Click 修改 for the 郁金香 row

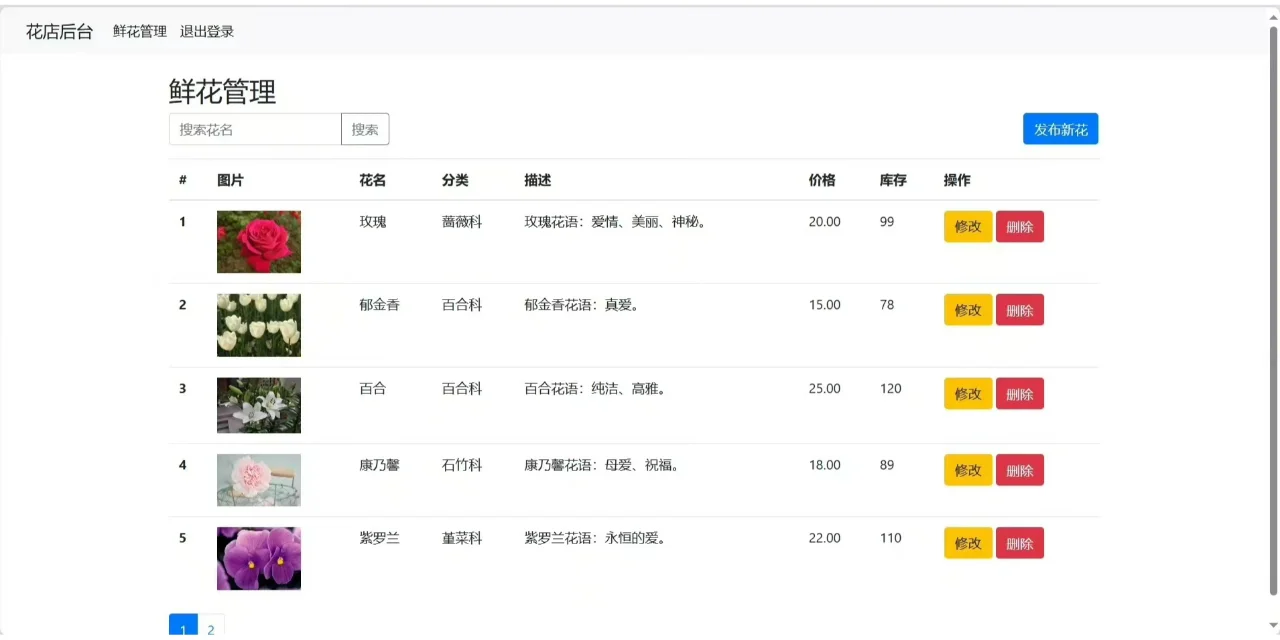(967, 309)
